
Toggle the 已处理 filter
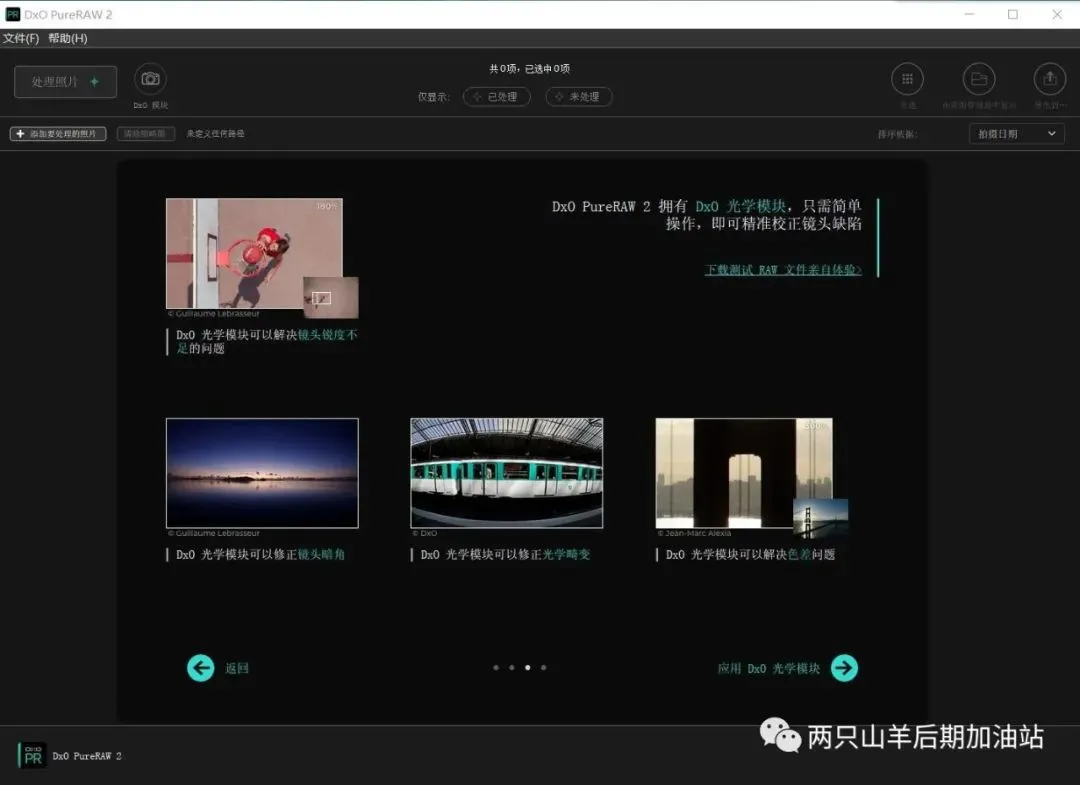pos(497,97)
